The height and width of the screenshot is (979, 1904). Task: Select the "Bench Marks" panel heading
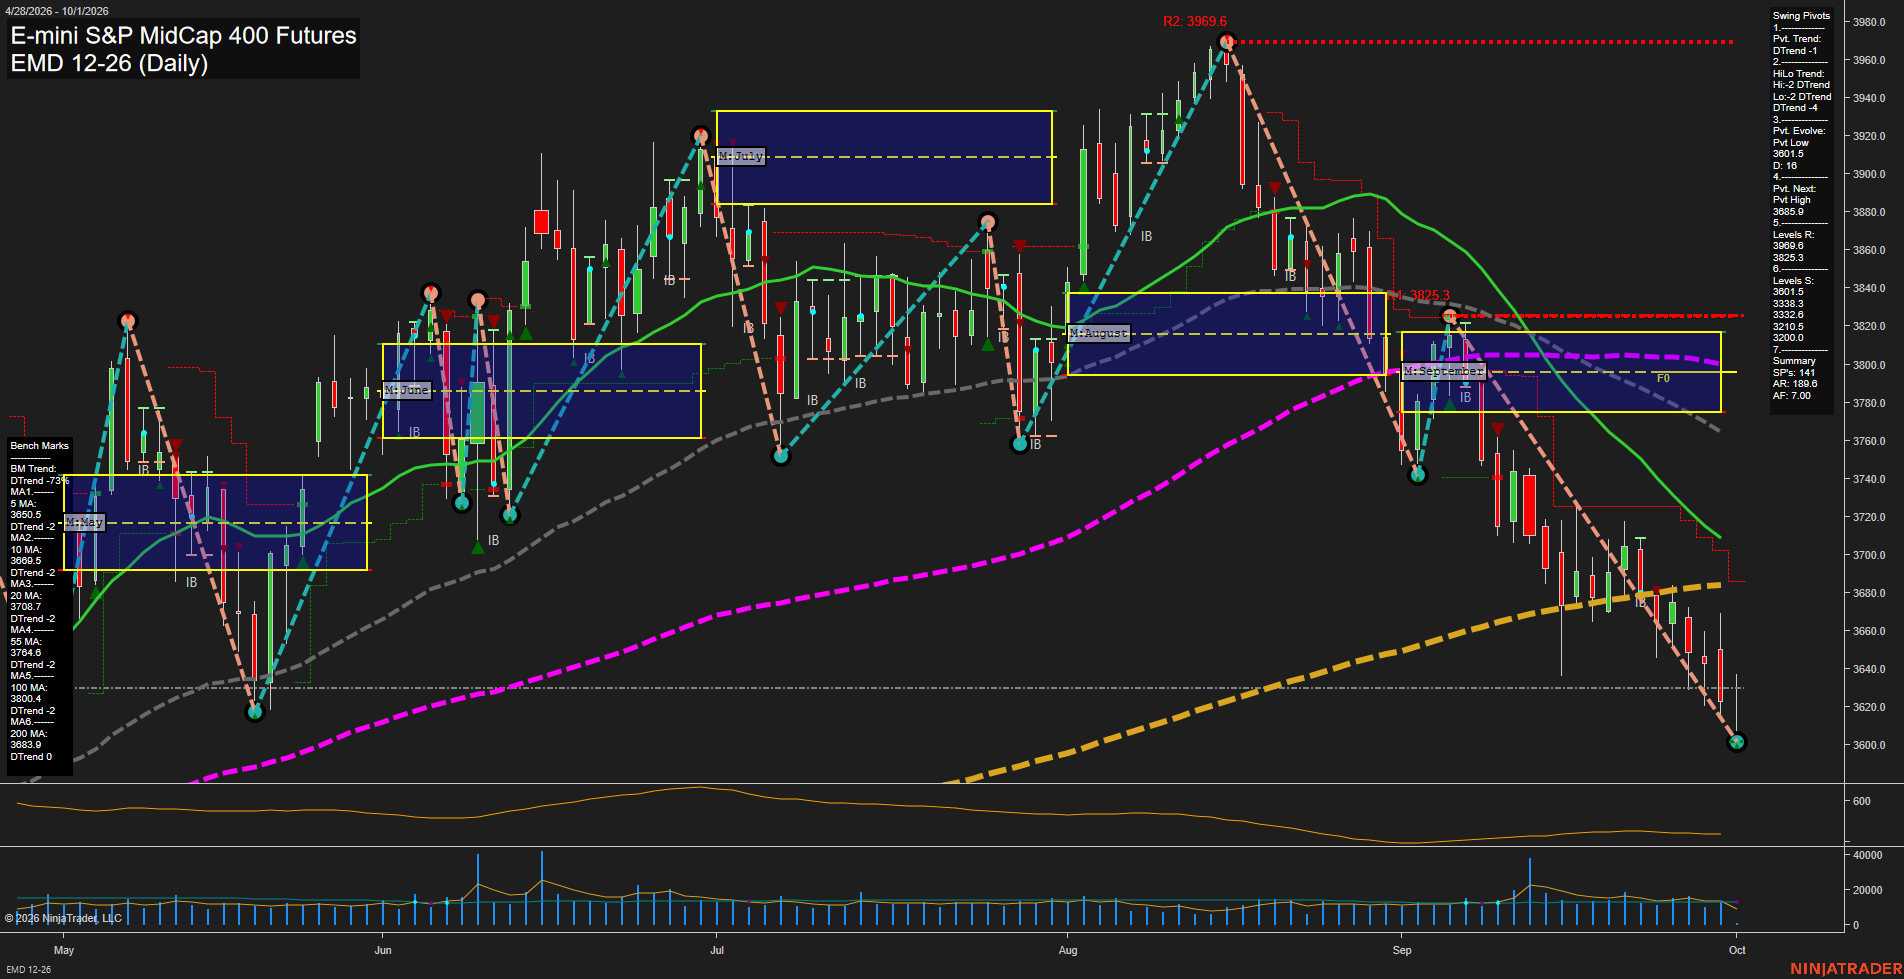[x=40, y=446]
